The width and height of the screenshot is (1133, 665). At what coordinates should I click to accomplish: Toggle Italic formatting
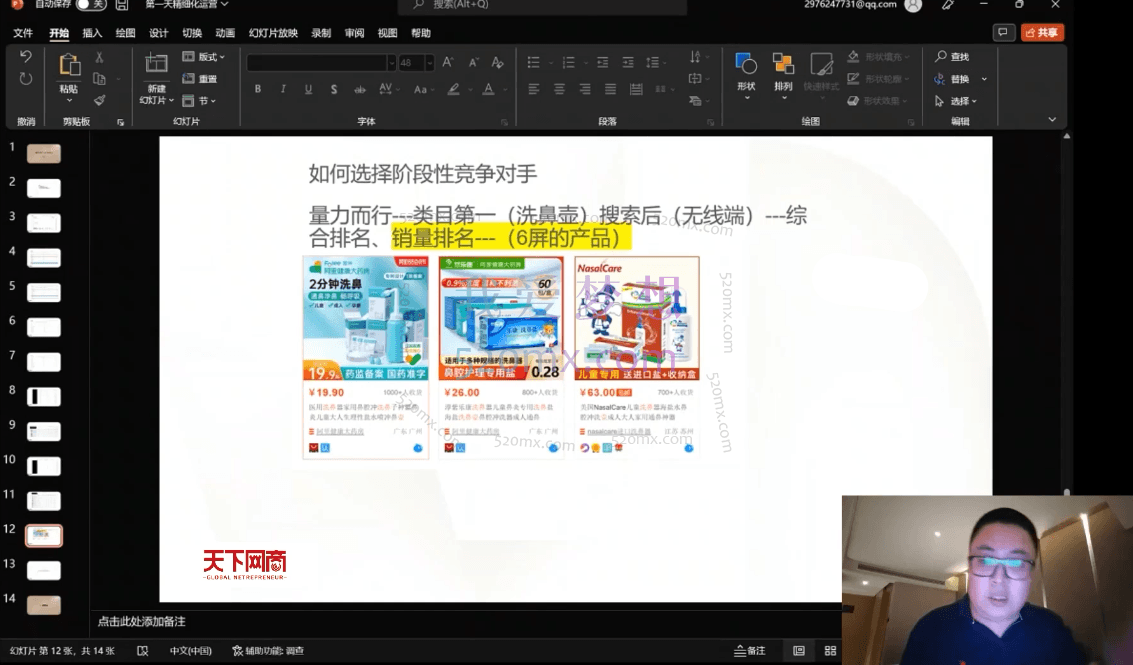click(x=283, y=90)
